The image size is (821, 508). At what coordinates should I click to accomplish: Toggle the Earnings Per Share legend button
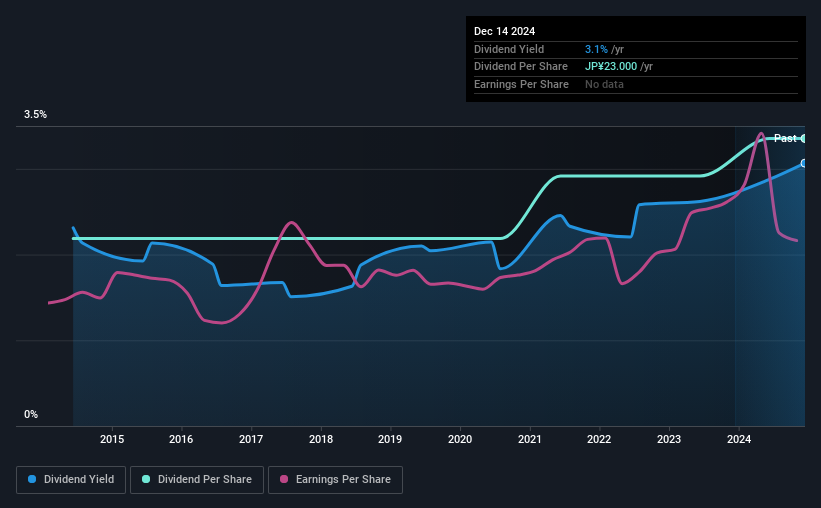(x=335, y=480)
